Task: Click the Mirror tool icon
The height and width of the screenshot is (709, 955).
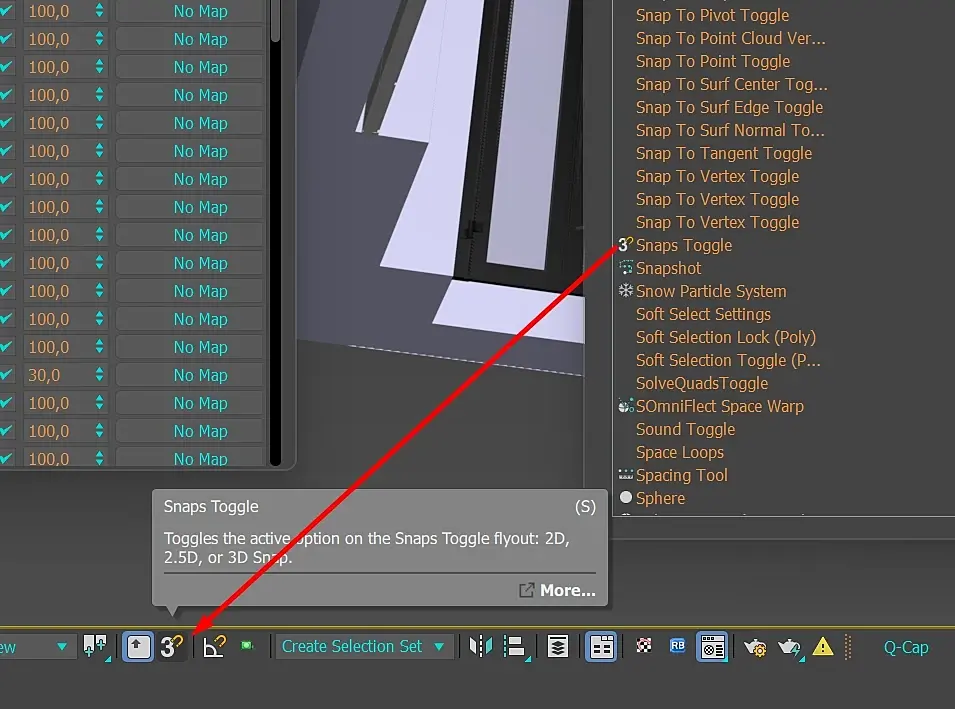Action: [x=481, y=646]
